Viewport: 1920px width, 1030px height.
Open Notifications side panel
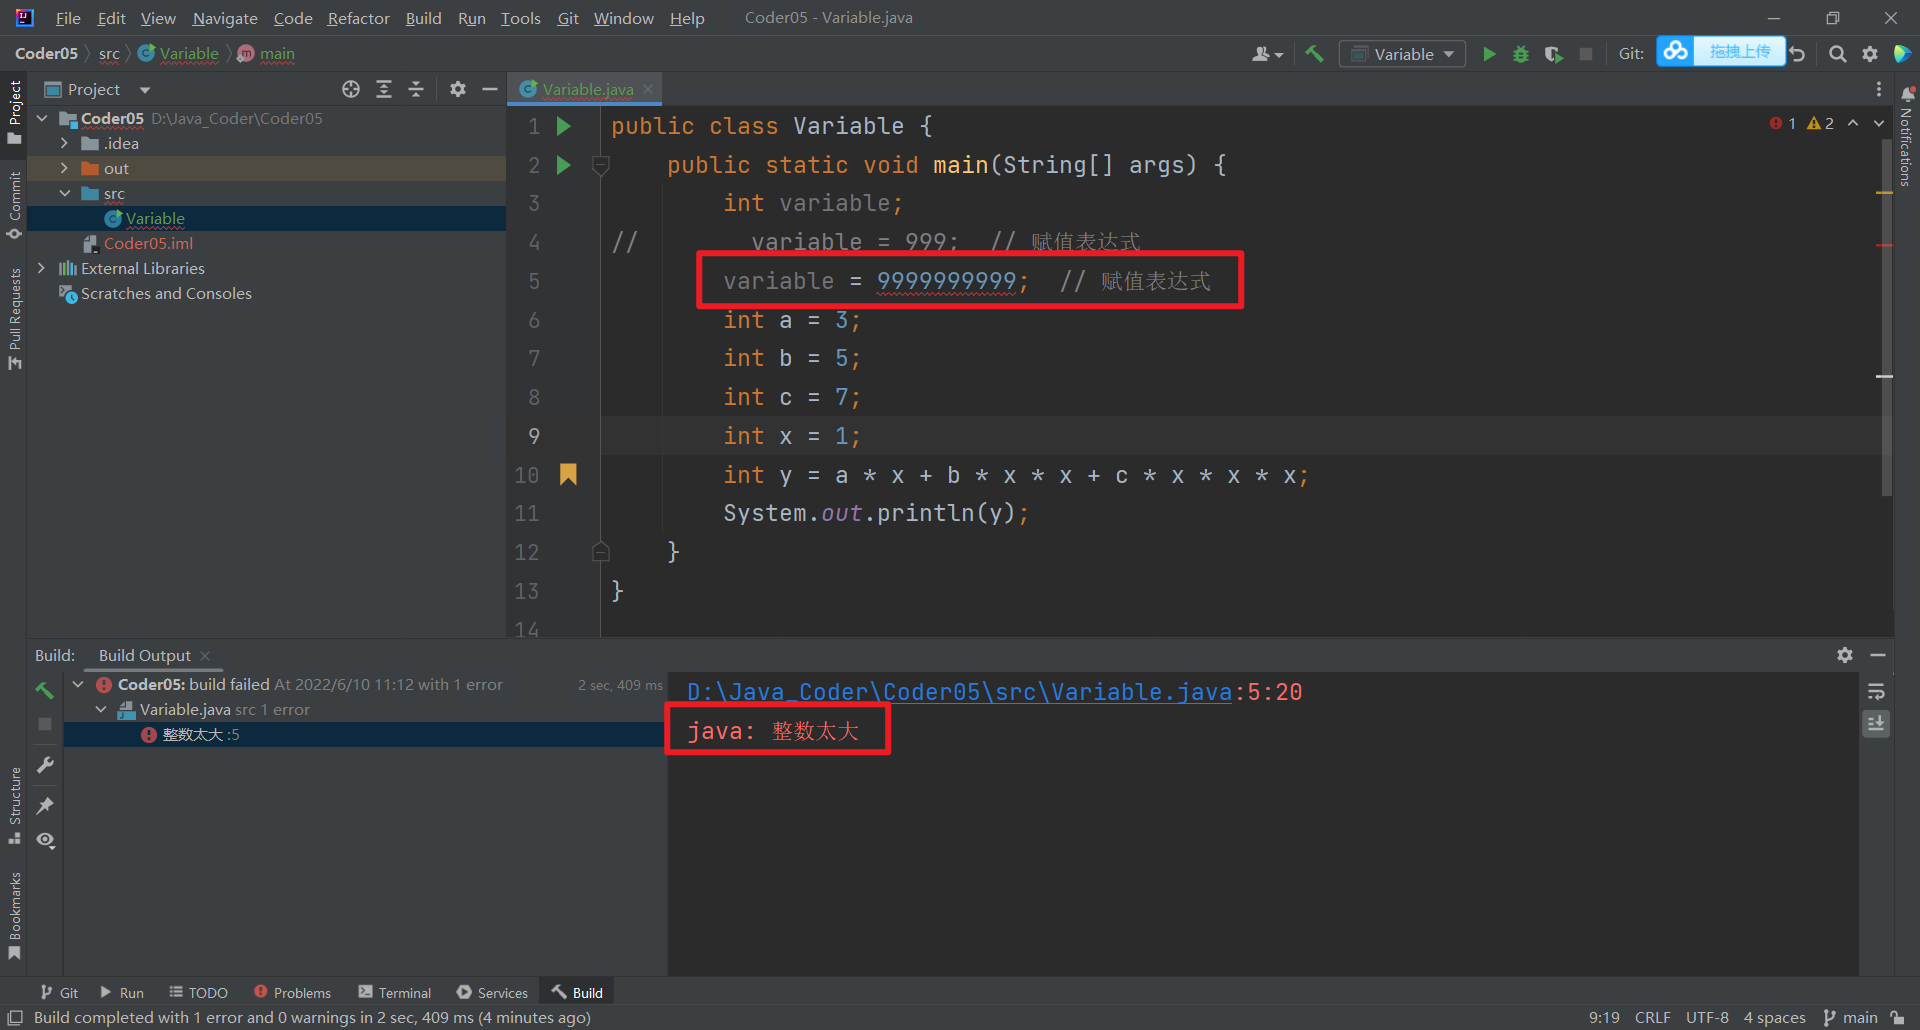(1907, 137)
